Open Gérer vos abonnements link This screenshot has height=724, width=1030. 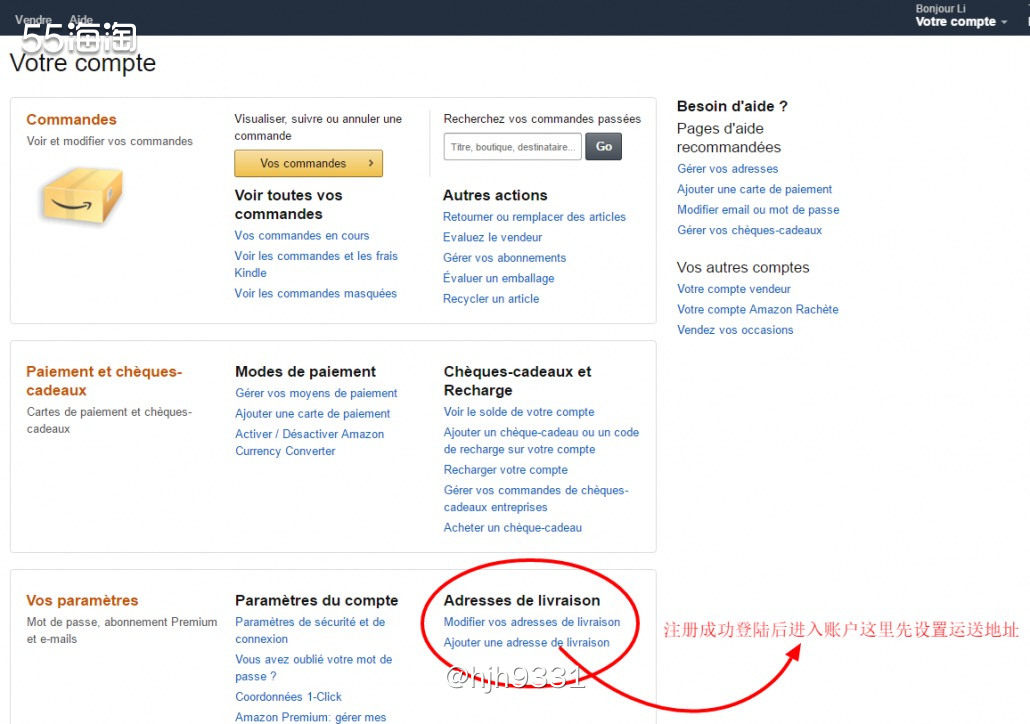click(x=504, y=258)
